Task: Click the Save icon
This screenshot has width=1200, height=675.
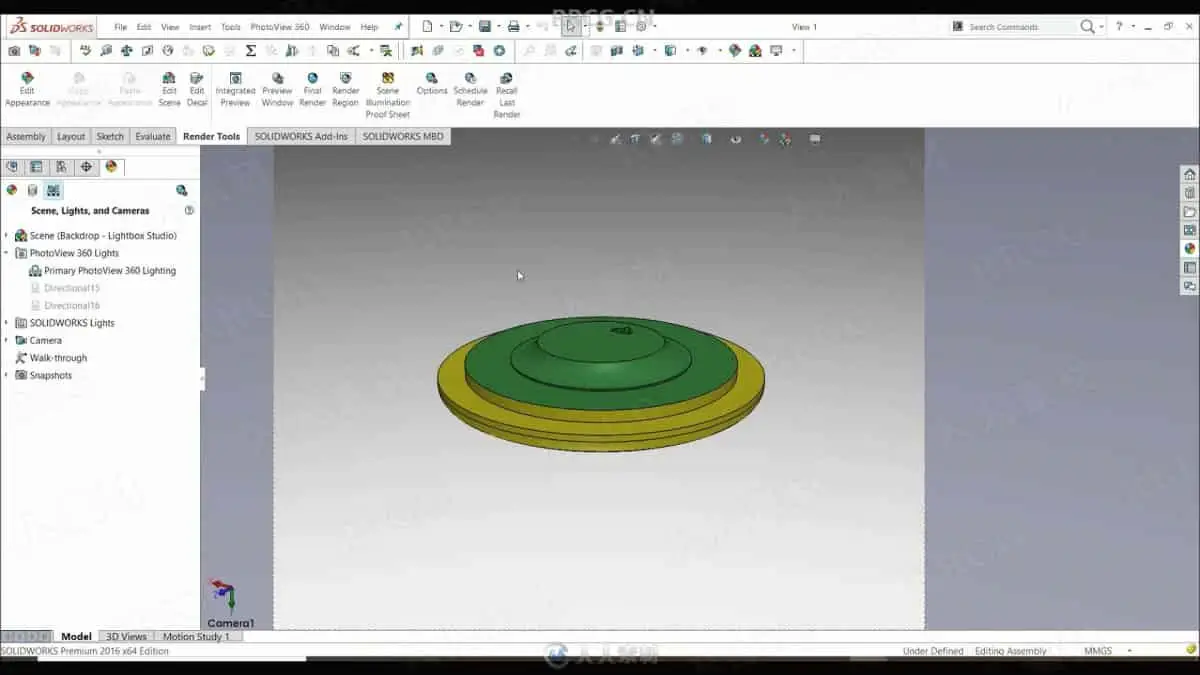Action: [x=485, y=27]
